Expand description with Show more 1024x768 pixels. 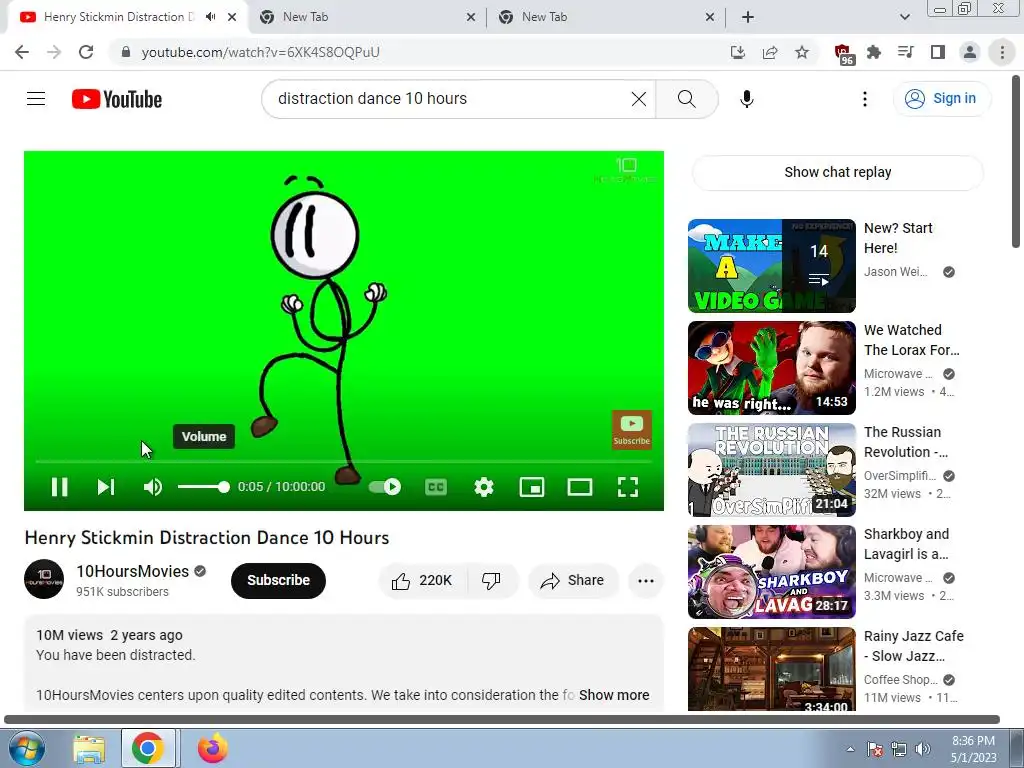[x=614, y=695]
